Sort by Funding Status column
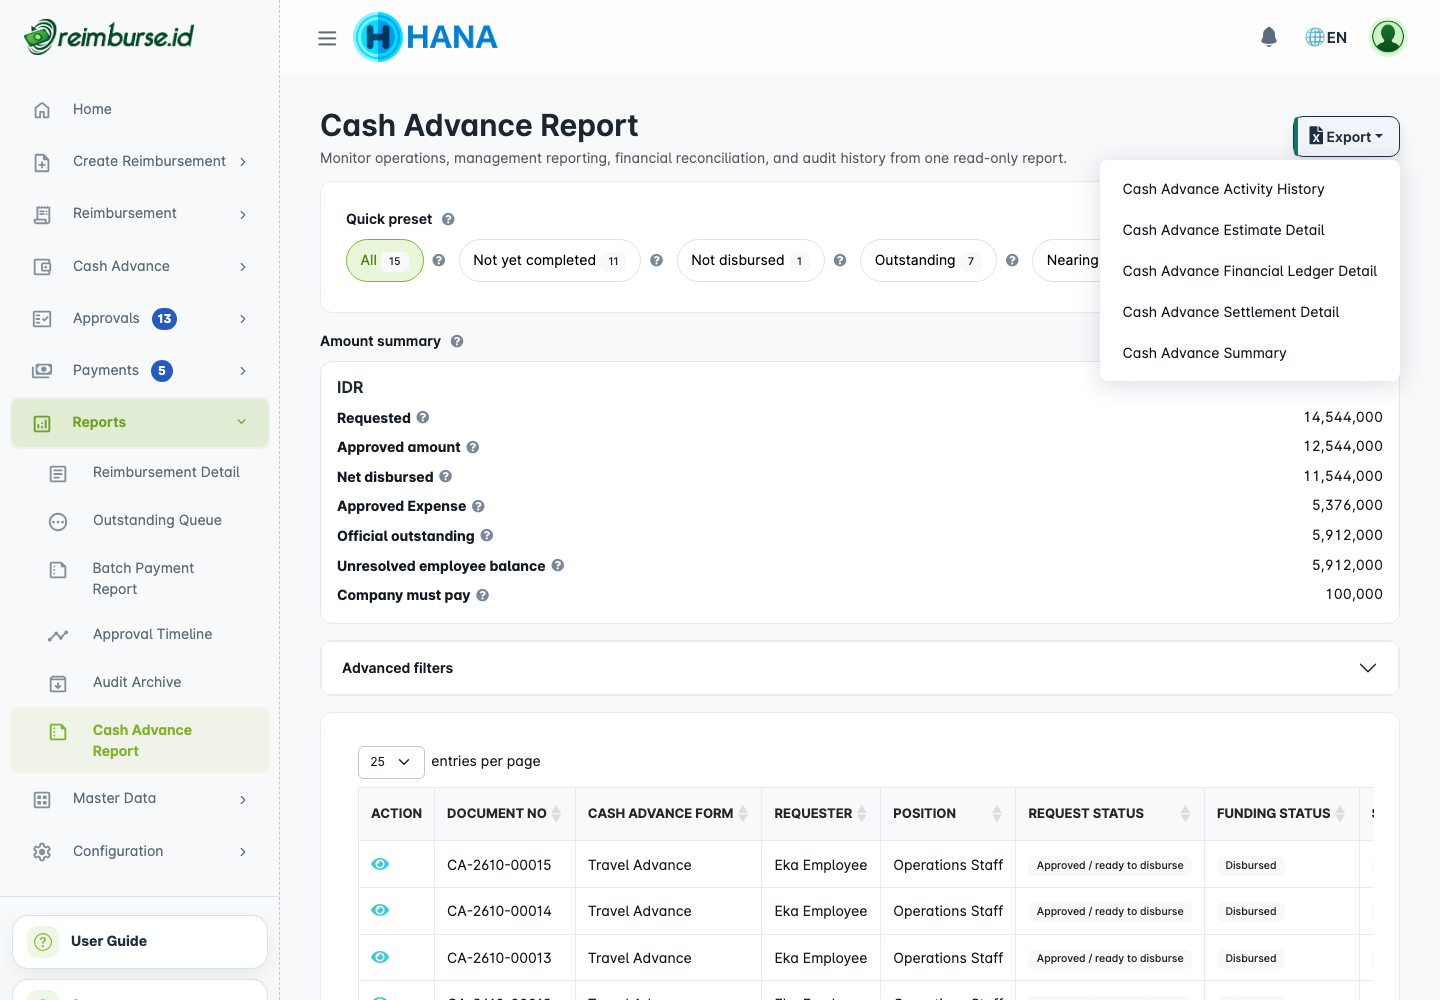This screenshot has height=1000, width=1440. 1281,814
